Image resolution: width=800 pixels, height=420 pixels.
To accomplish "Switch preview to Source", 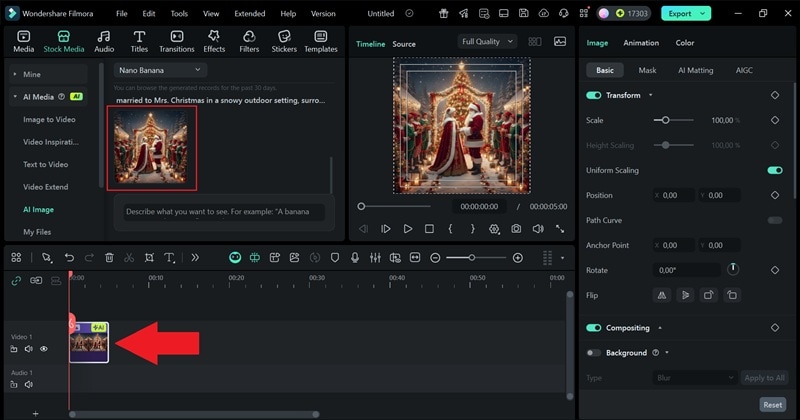I will 404,44.
